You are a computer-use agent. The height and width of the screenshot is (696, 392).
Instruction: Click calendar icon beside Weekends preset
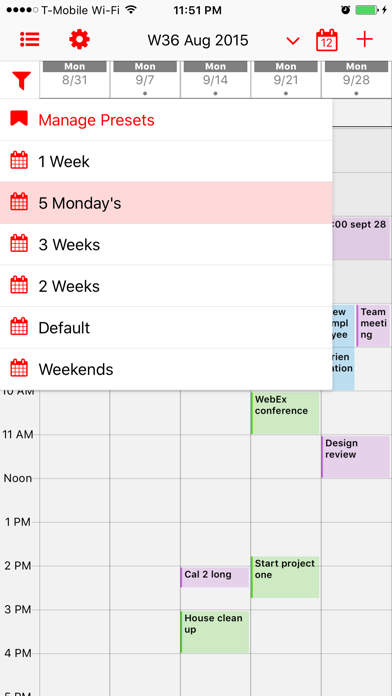coord(19,369)
